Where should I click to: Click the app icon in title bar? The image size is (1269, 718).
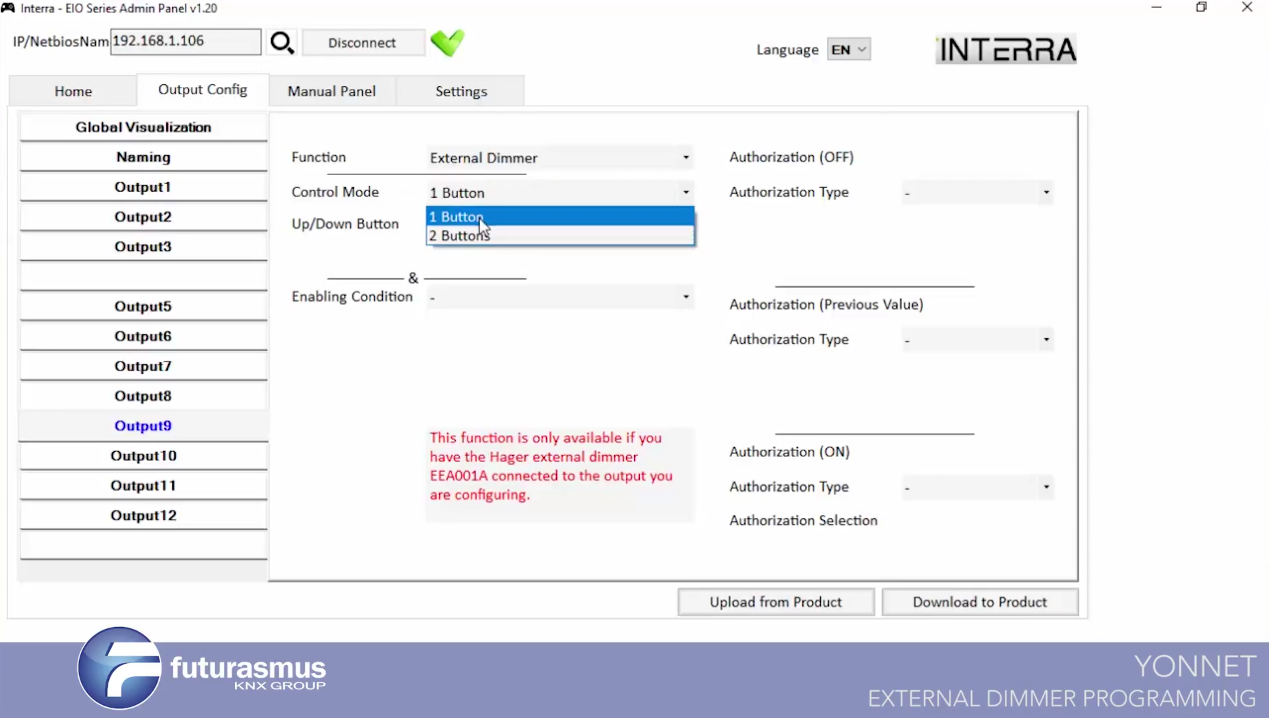click(x=8, y=8)
